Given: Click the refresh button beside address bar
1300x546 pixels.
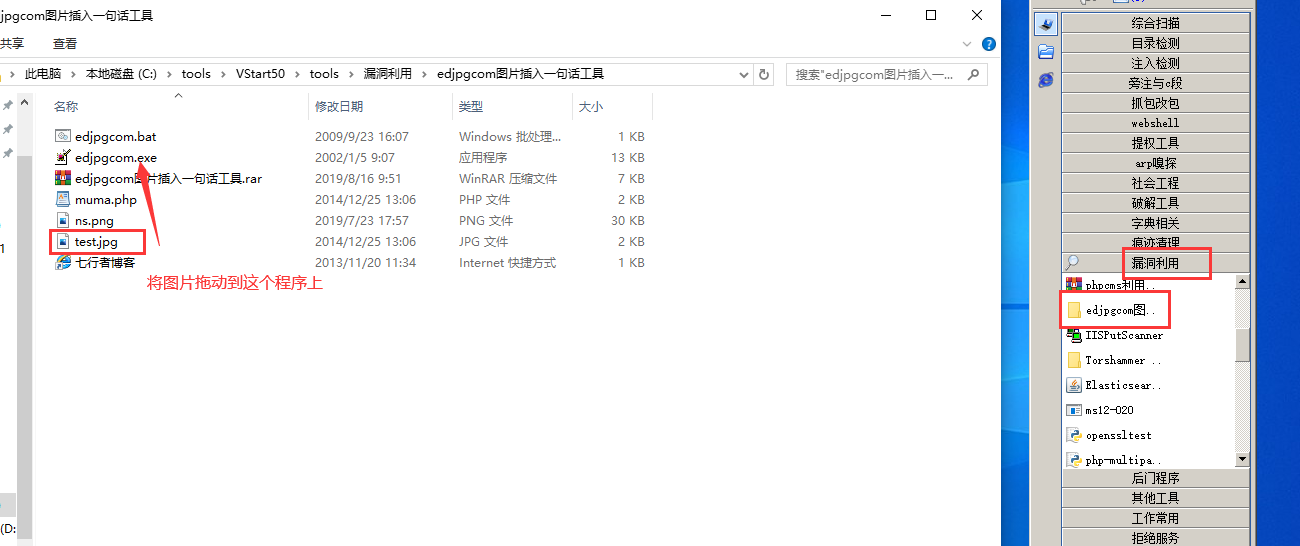Looking at the screenshot, I should pyautogui.click(x=764, y=74).
